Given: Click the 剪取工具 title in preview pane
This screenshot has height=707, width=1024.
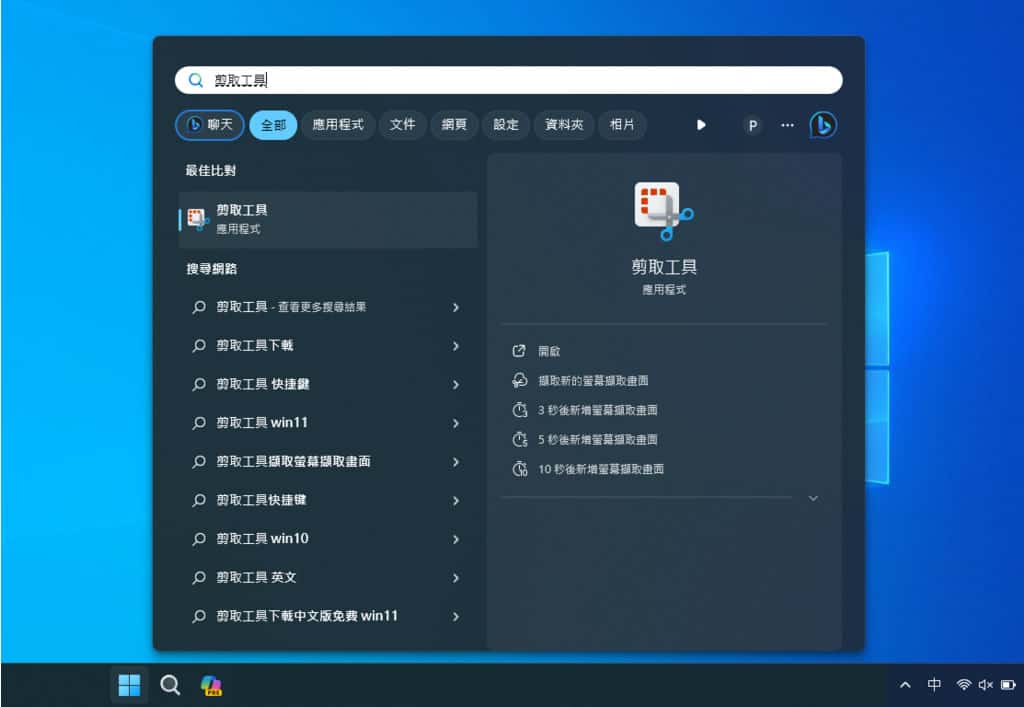Looking at the screenshot, I should coord(664,266).
